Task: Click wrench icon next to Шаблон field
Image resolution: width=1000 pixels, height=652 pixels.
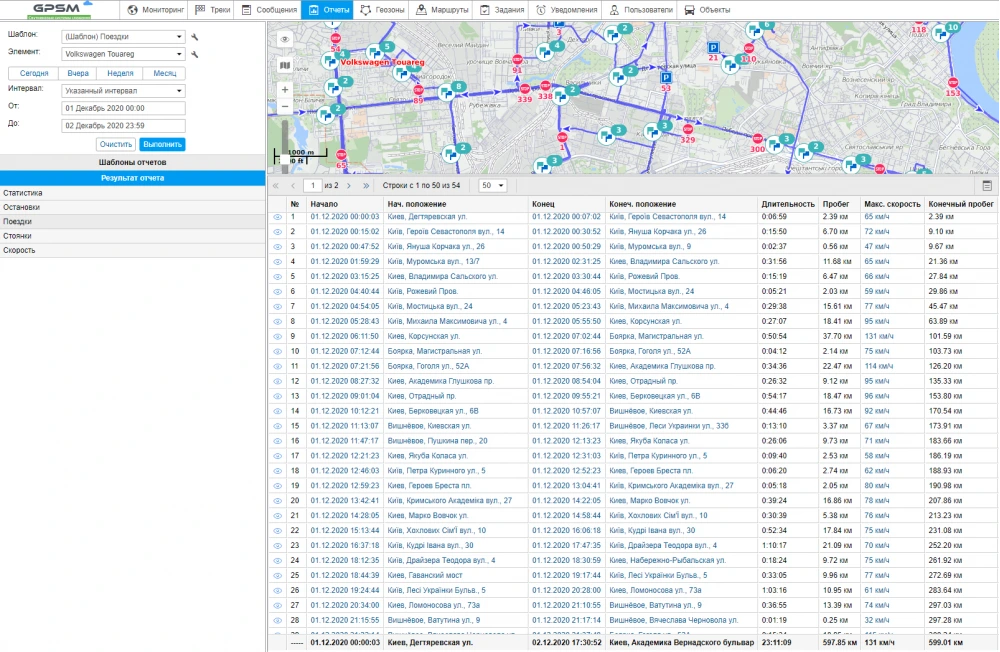Action: (195, 37)
